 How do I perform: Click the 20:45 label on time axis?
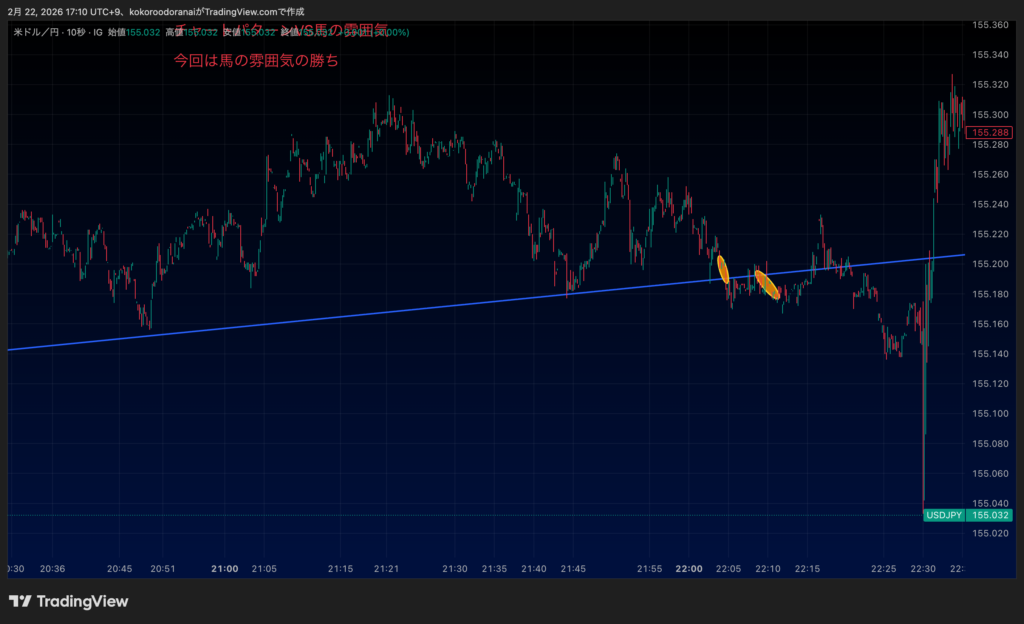tap(119, 568)
